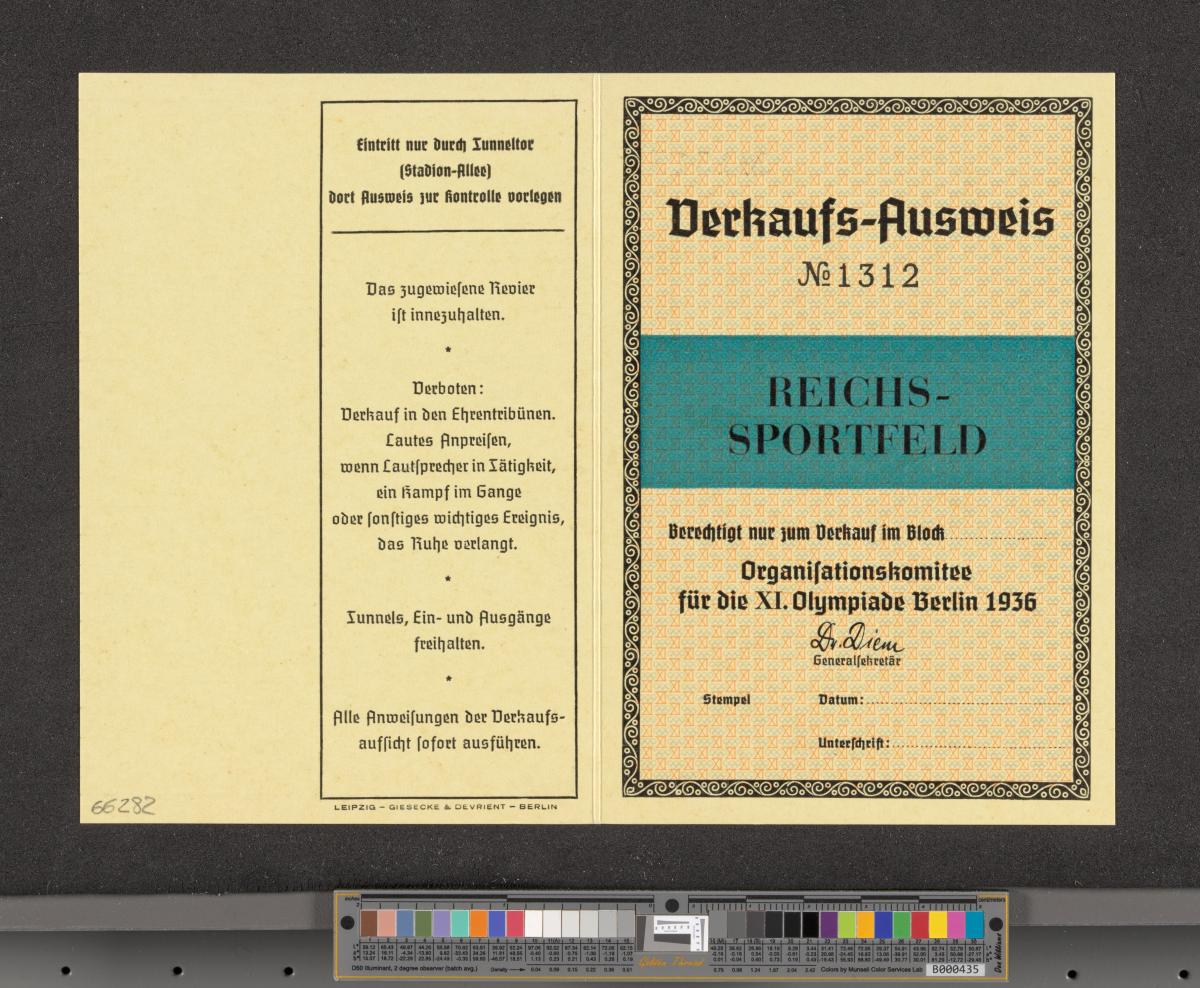Select the yellow patch on the color chart

point(938,923)
